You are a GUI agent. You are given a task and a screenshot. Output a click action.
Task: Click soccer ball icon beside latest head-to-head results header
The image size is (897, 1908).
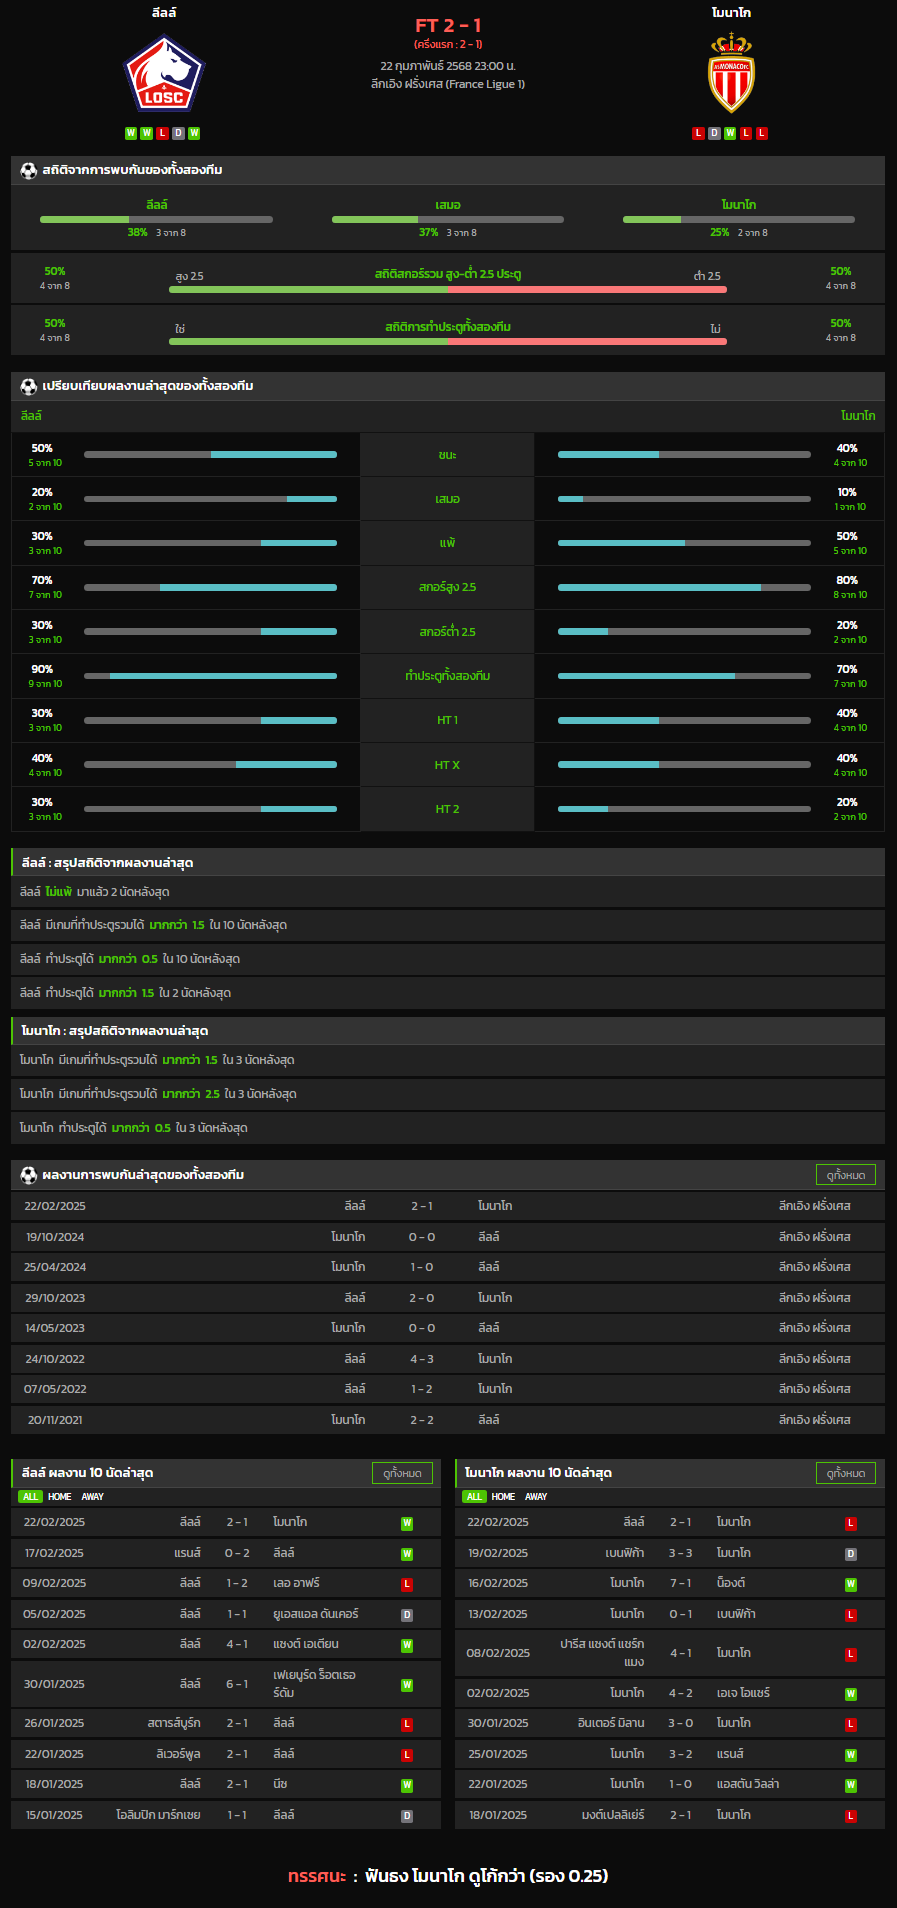pos(28,1175)
